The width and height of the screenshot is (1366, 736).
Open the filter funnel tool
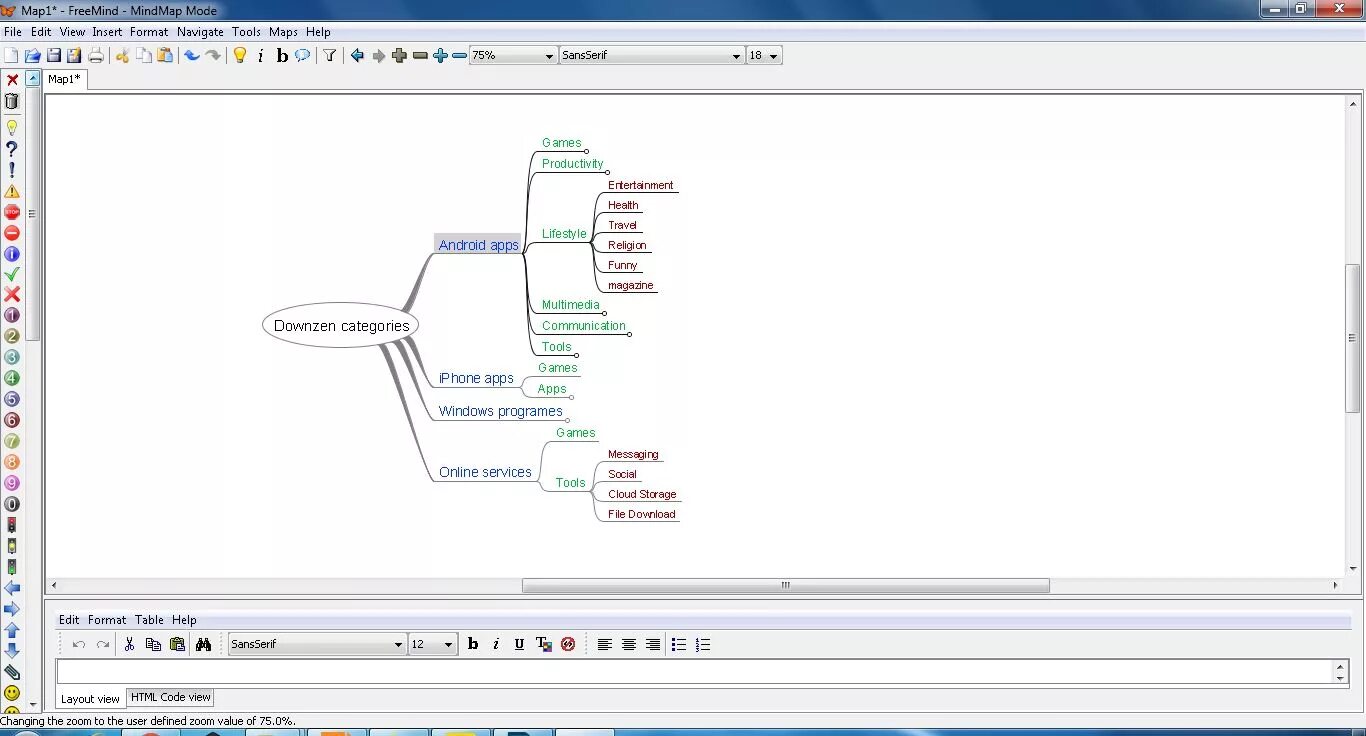329,56
